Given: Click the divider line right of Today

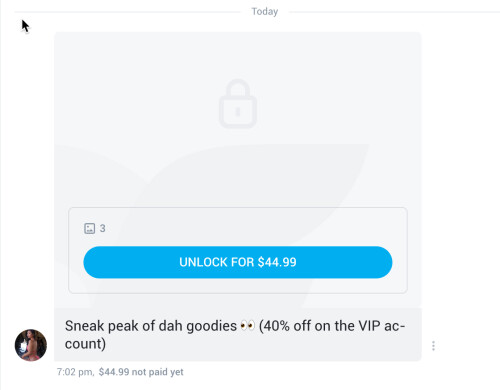Looking at the screenshot, I should (394, 12).
